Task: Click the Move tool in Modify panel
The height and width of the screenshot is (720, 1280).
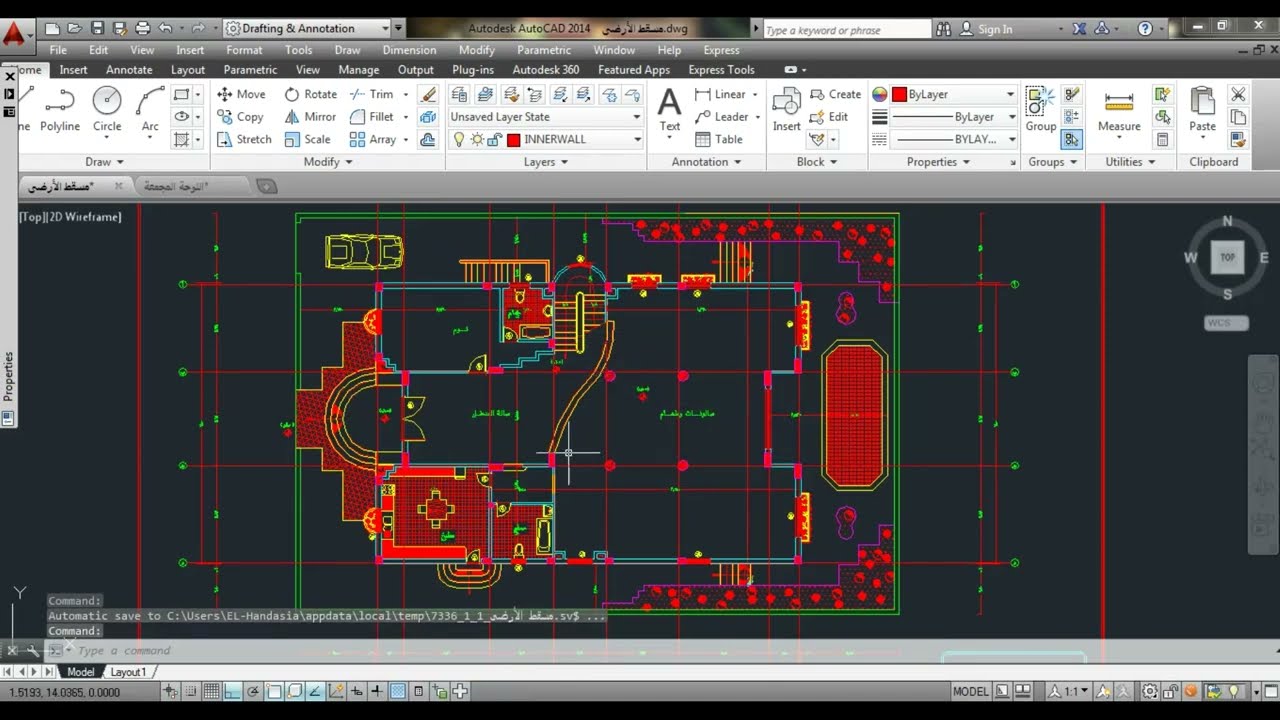Action: 241,94
